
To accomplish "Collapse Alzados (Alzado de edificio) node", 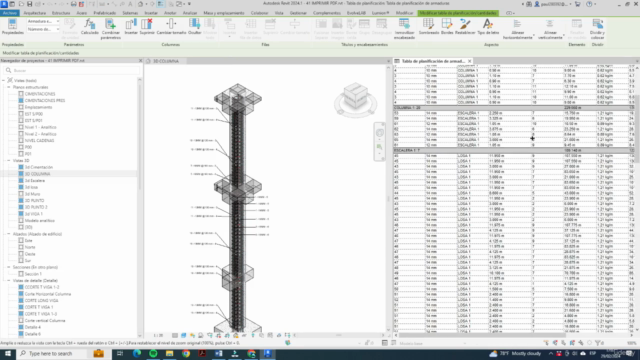I will coord(9,234).
